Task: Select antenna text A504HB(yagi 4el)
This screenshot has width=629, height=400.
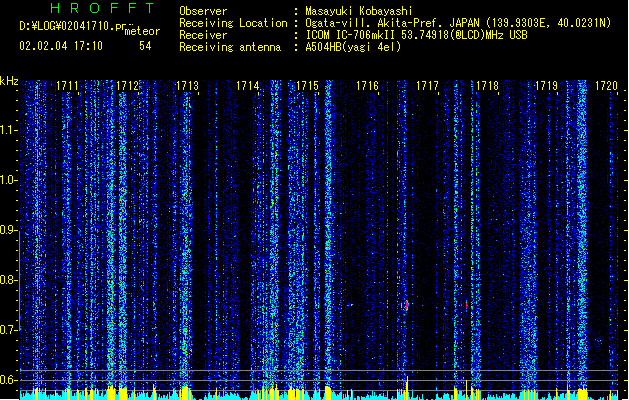Action: tap(353, 47)
